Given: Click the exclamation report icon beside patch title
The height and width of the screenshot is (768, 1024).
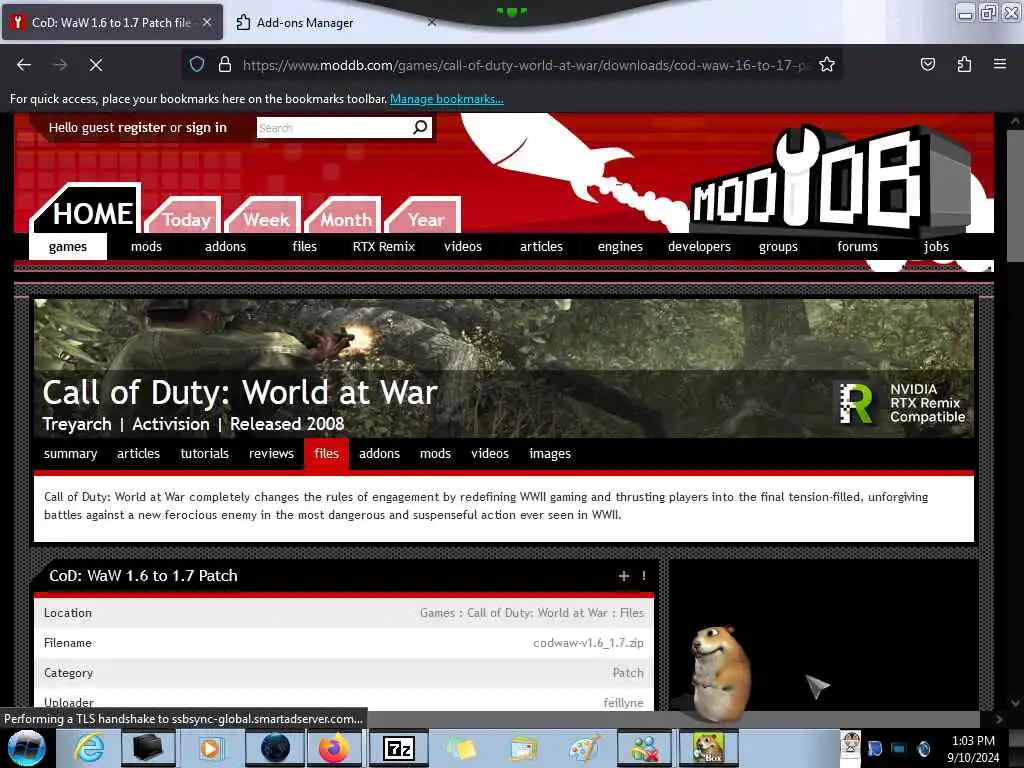Looking at the screenshot, I should [x=644, y=575].
